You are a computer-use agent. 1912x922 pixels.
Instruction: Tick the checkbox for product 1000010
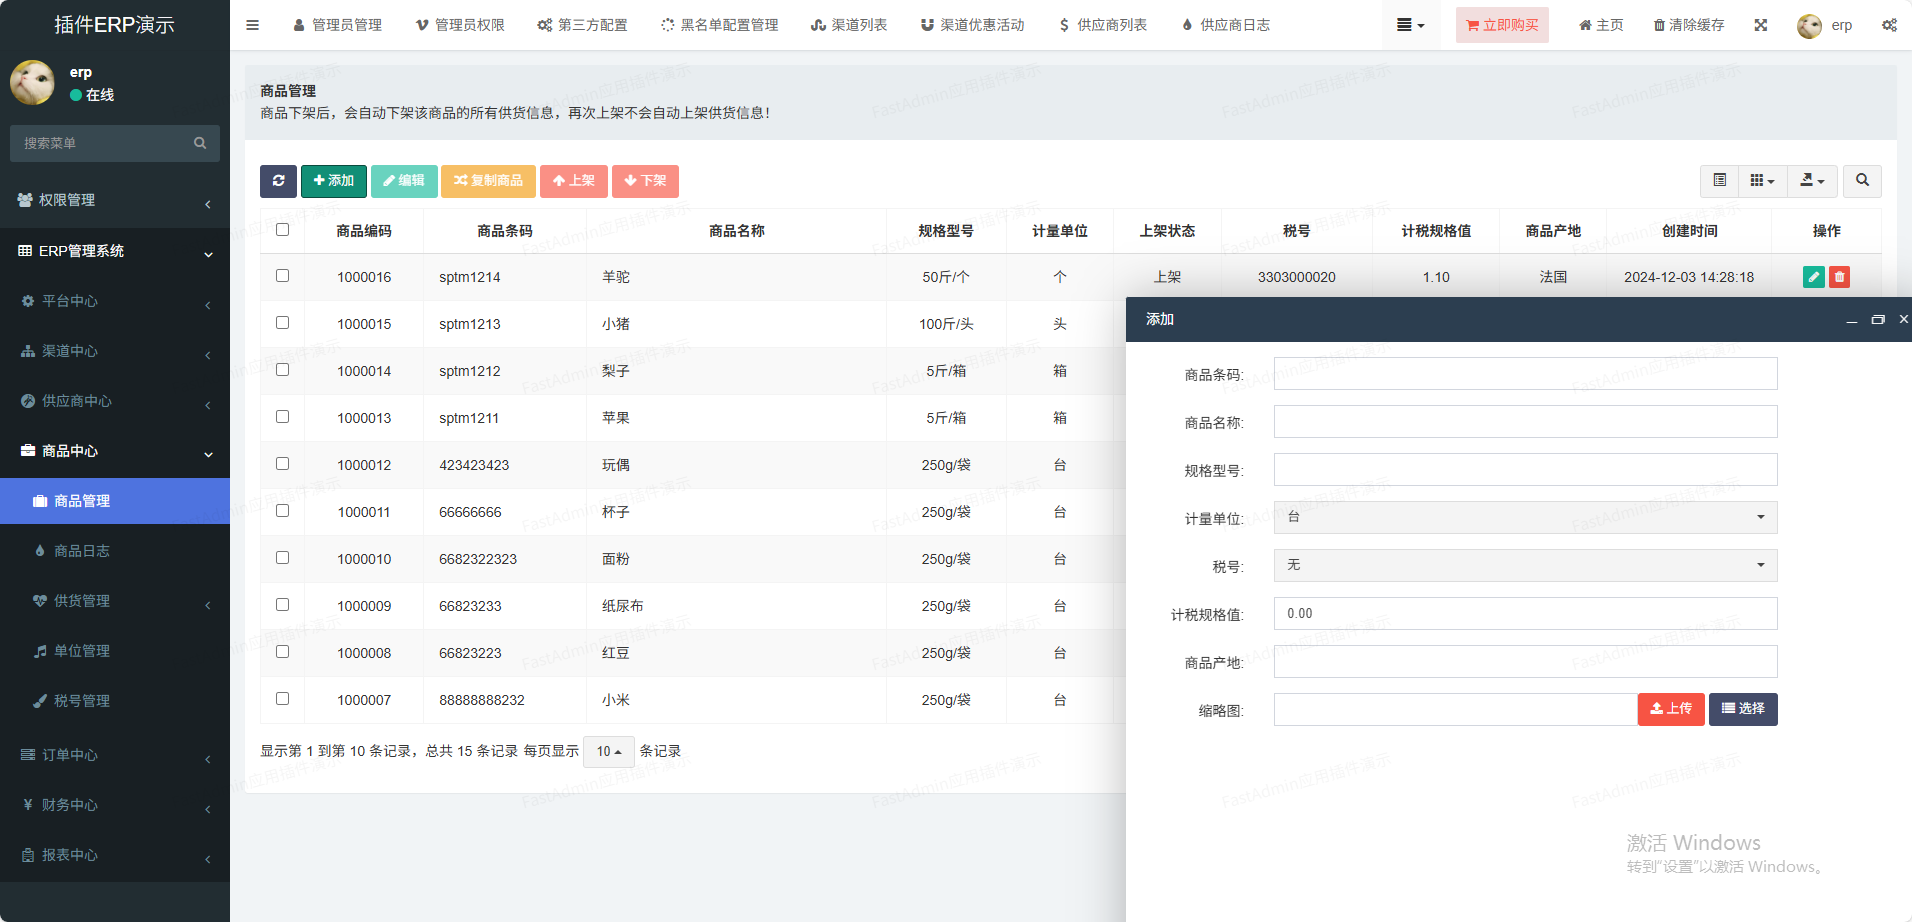[x=283, y=558]
